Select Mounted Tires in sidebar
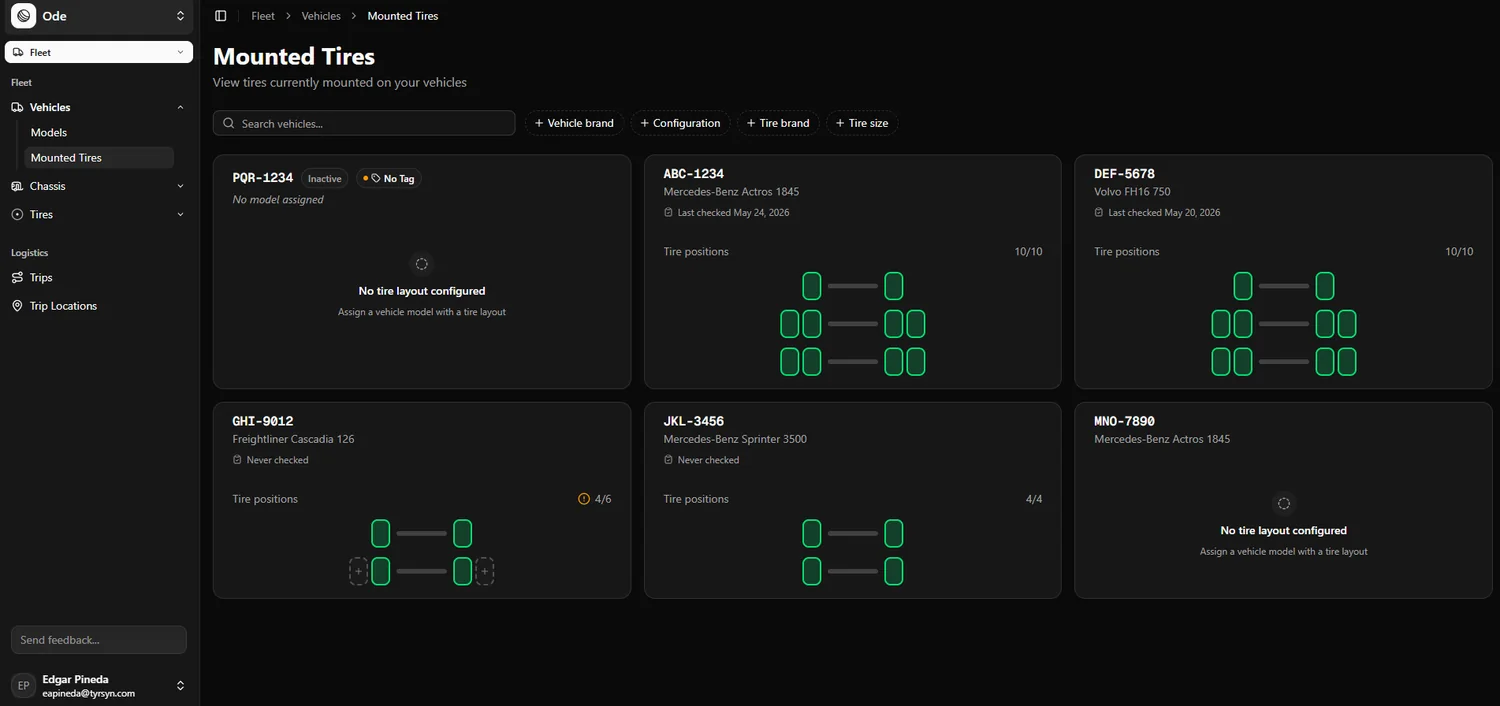Screen dimensions: 1500x706 99,157
